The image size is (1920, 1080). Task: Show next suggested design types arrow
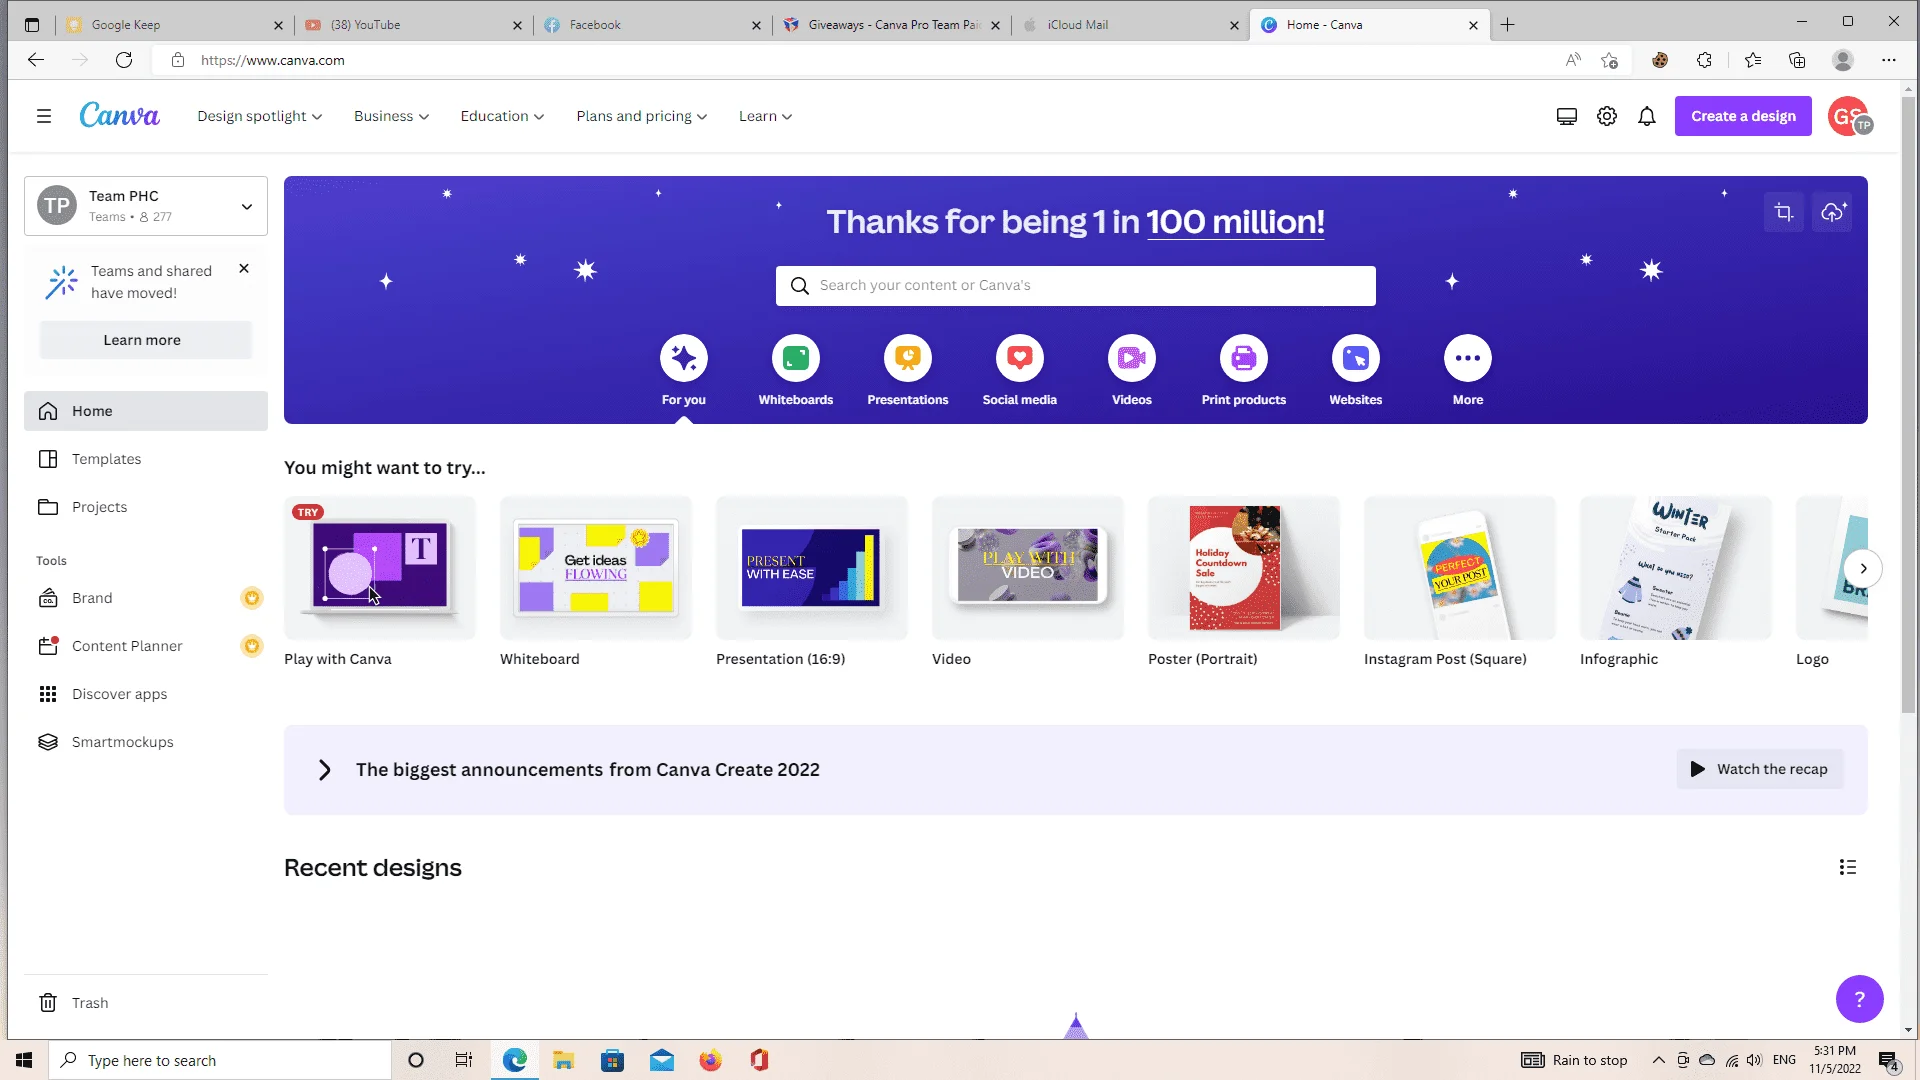[1863, 568]
